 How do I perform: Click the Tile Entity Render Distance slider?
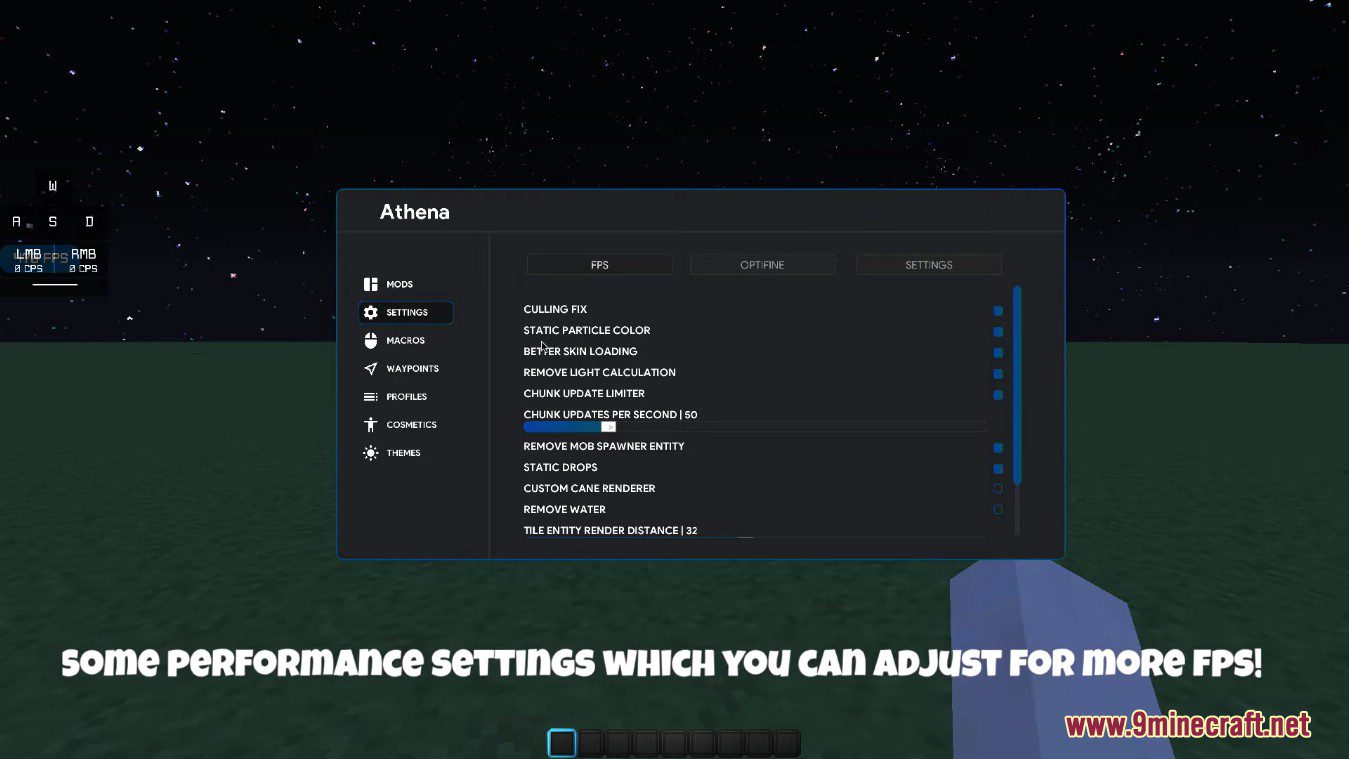755,538
